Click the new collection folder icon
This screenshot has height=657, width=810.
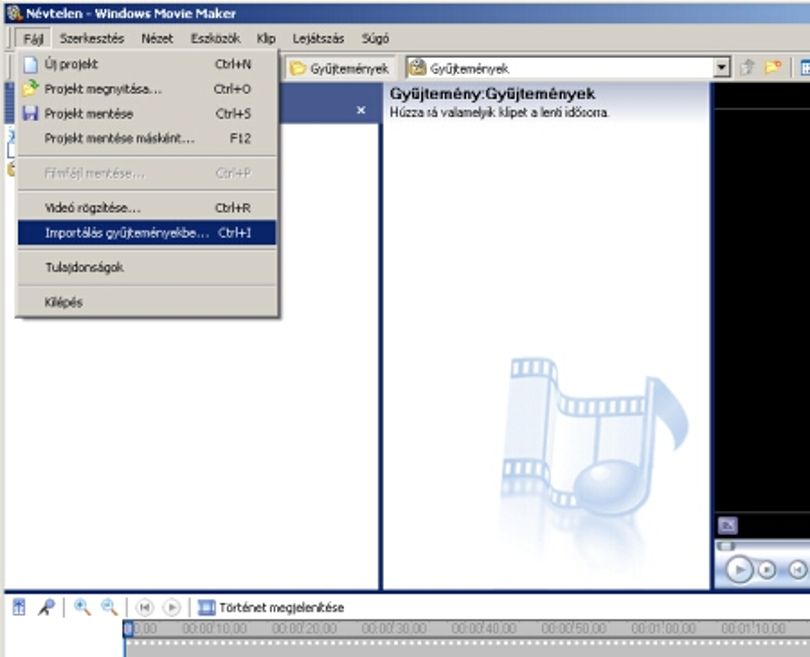(x=773, y=68)
